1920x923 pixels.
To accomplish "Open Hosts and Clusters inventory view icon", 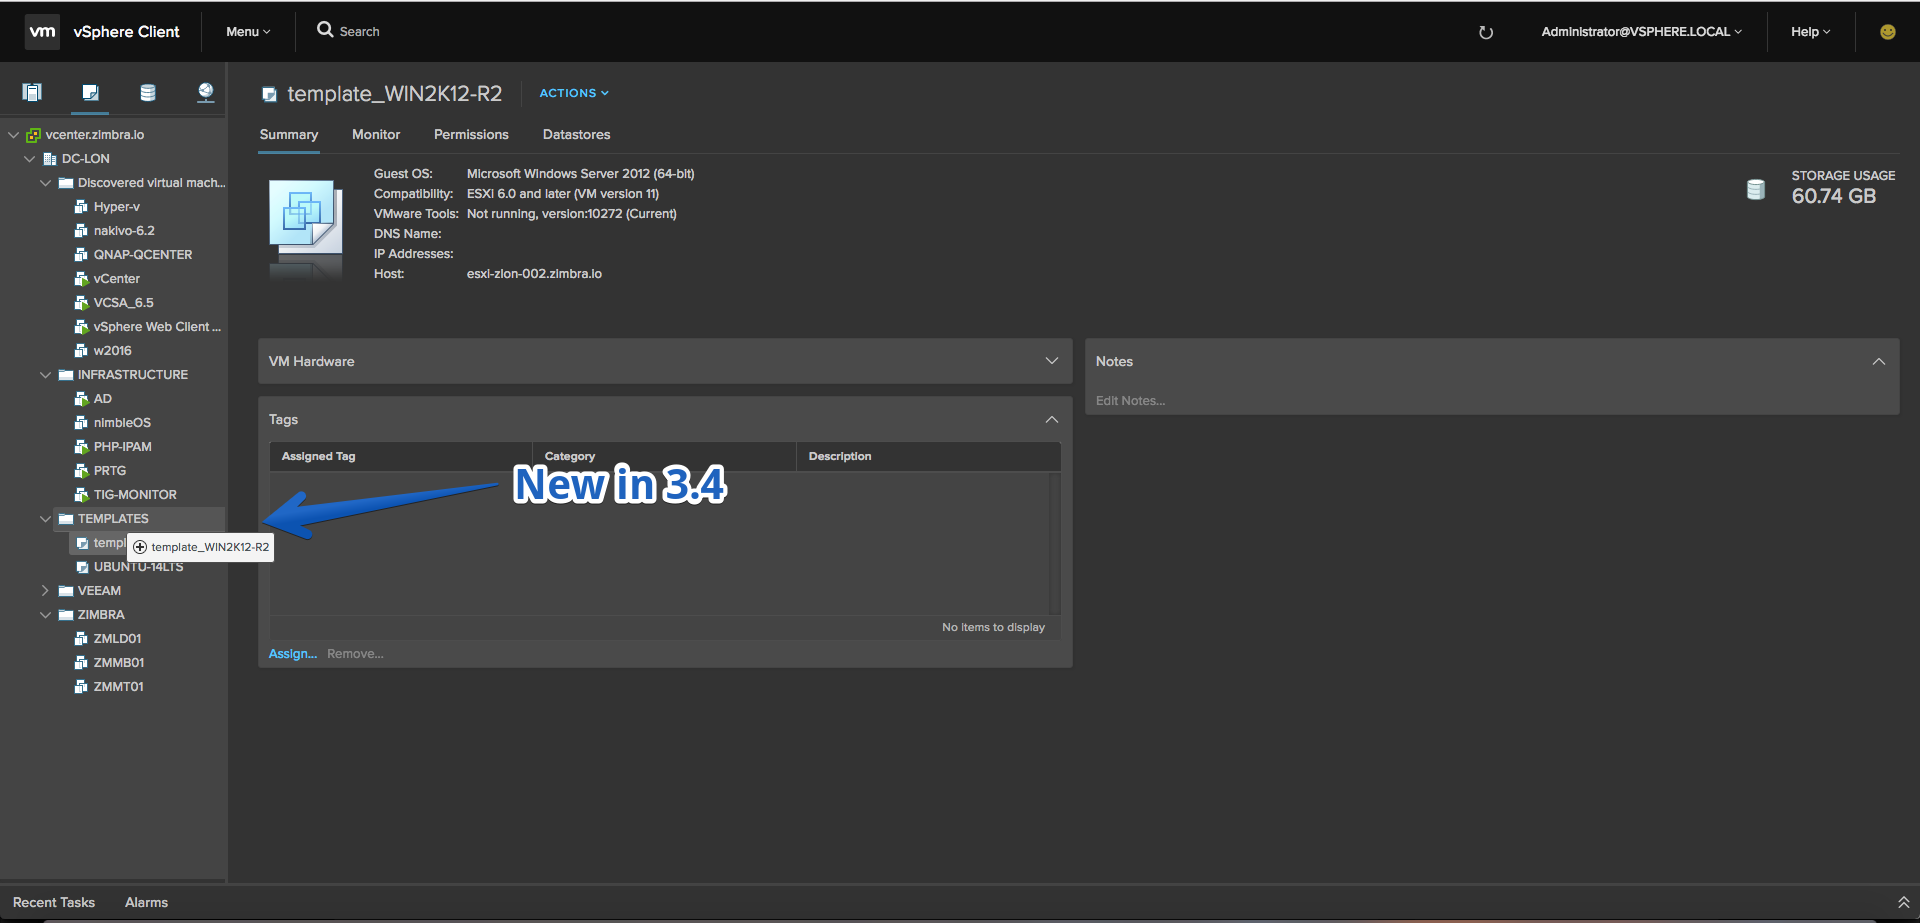I will coord(32,93).
